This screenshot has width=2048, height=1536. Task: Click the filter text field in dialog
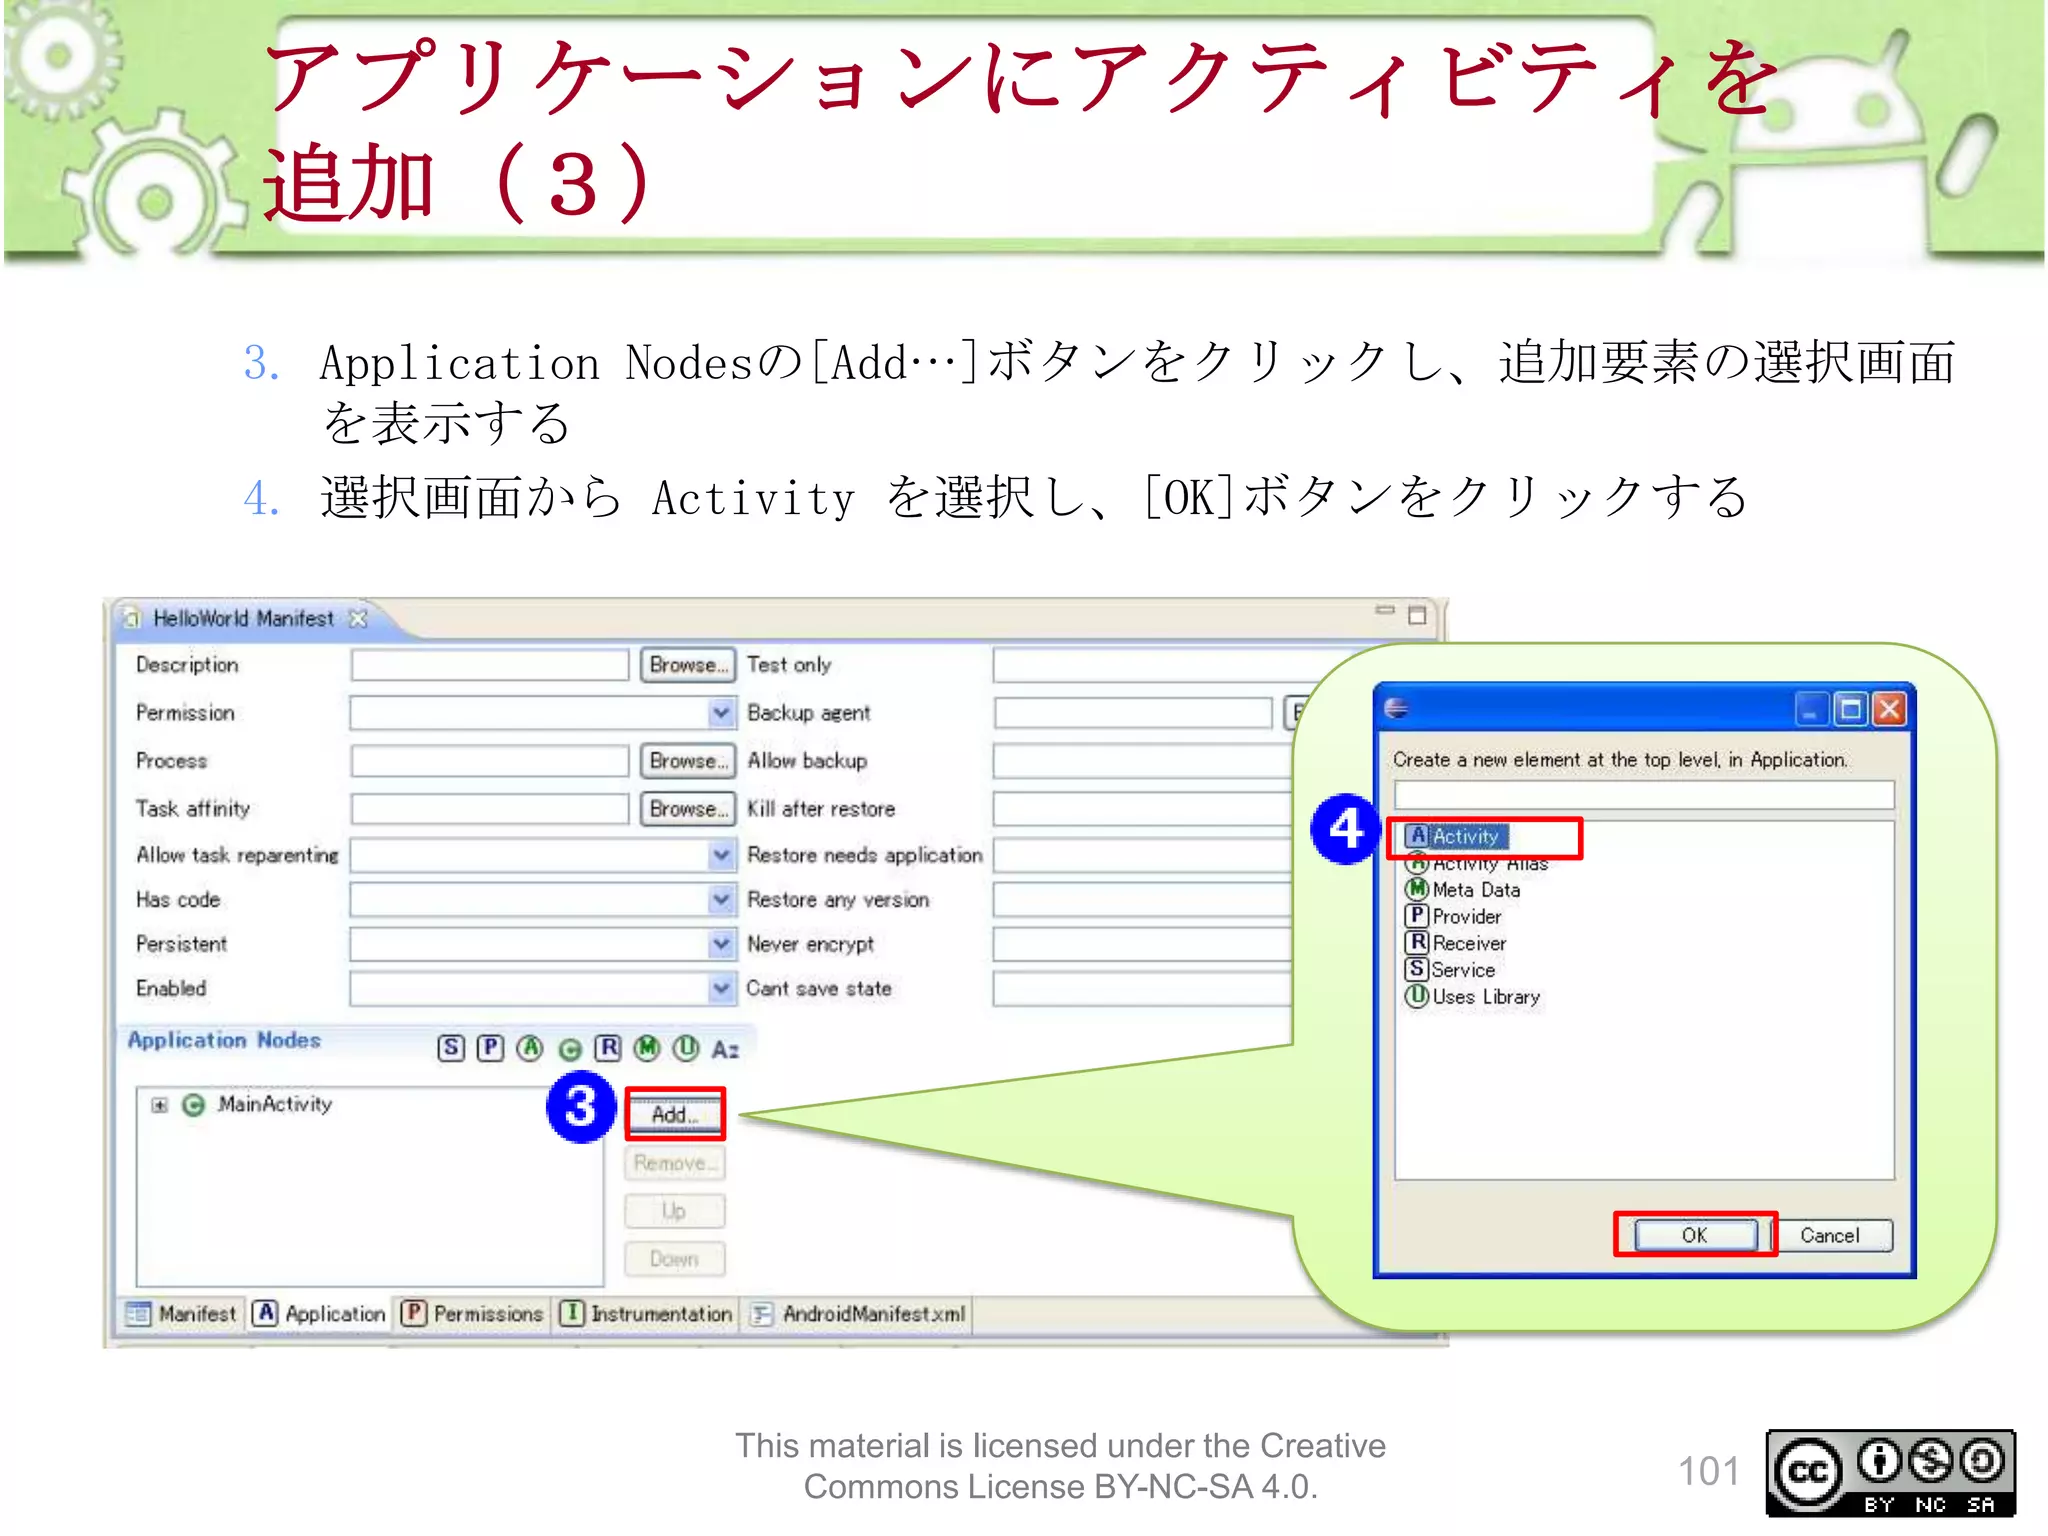[x=1644, y=796]
